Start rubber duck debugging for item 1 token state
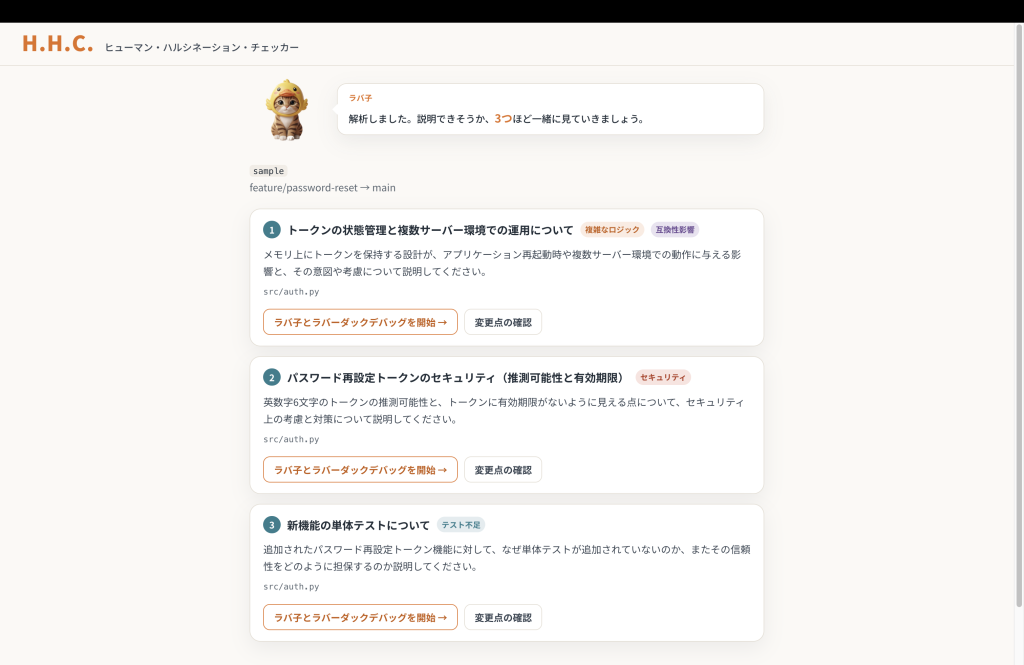The height and width of the screenshot is (665, 1024). click(x=360, y=322)
